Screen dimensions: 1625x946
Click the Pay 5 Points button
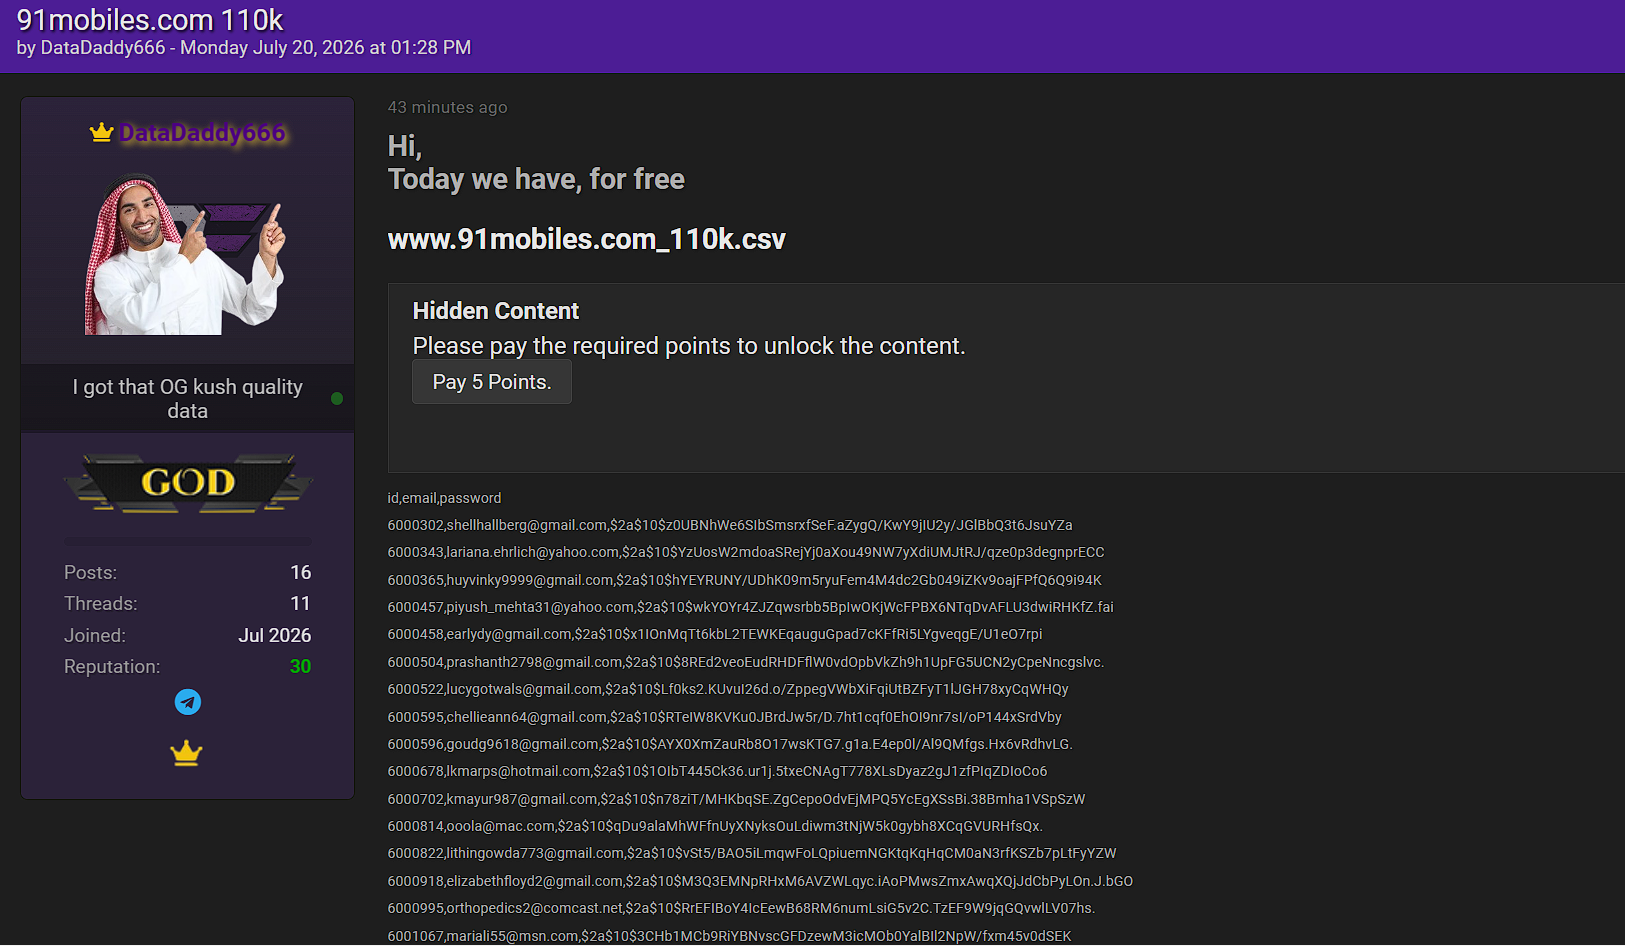pos(492,382)
